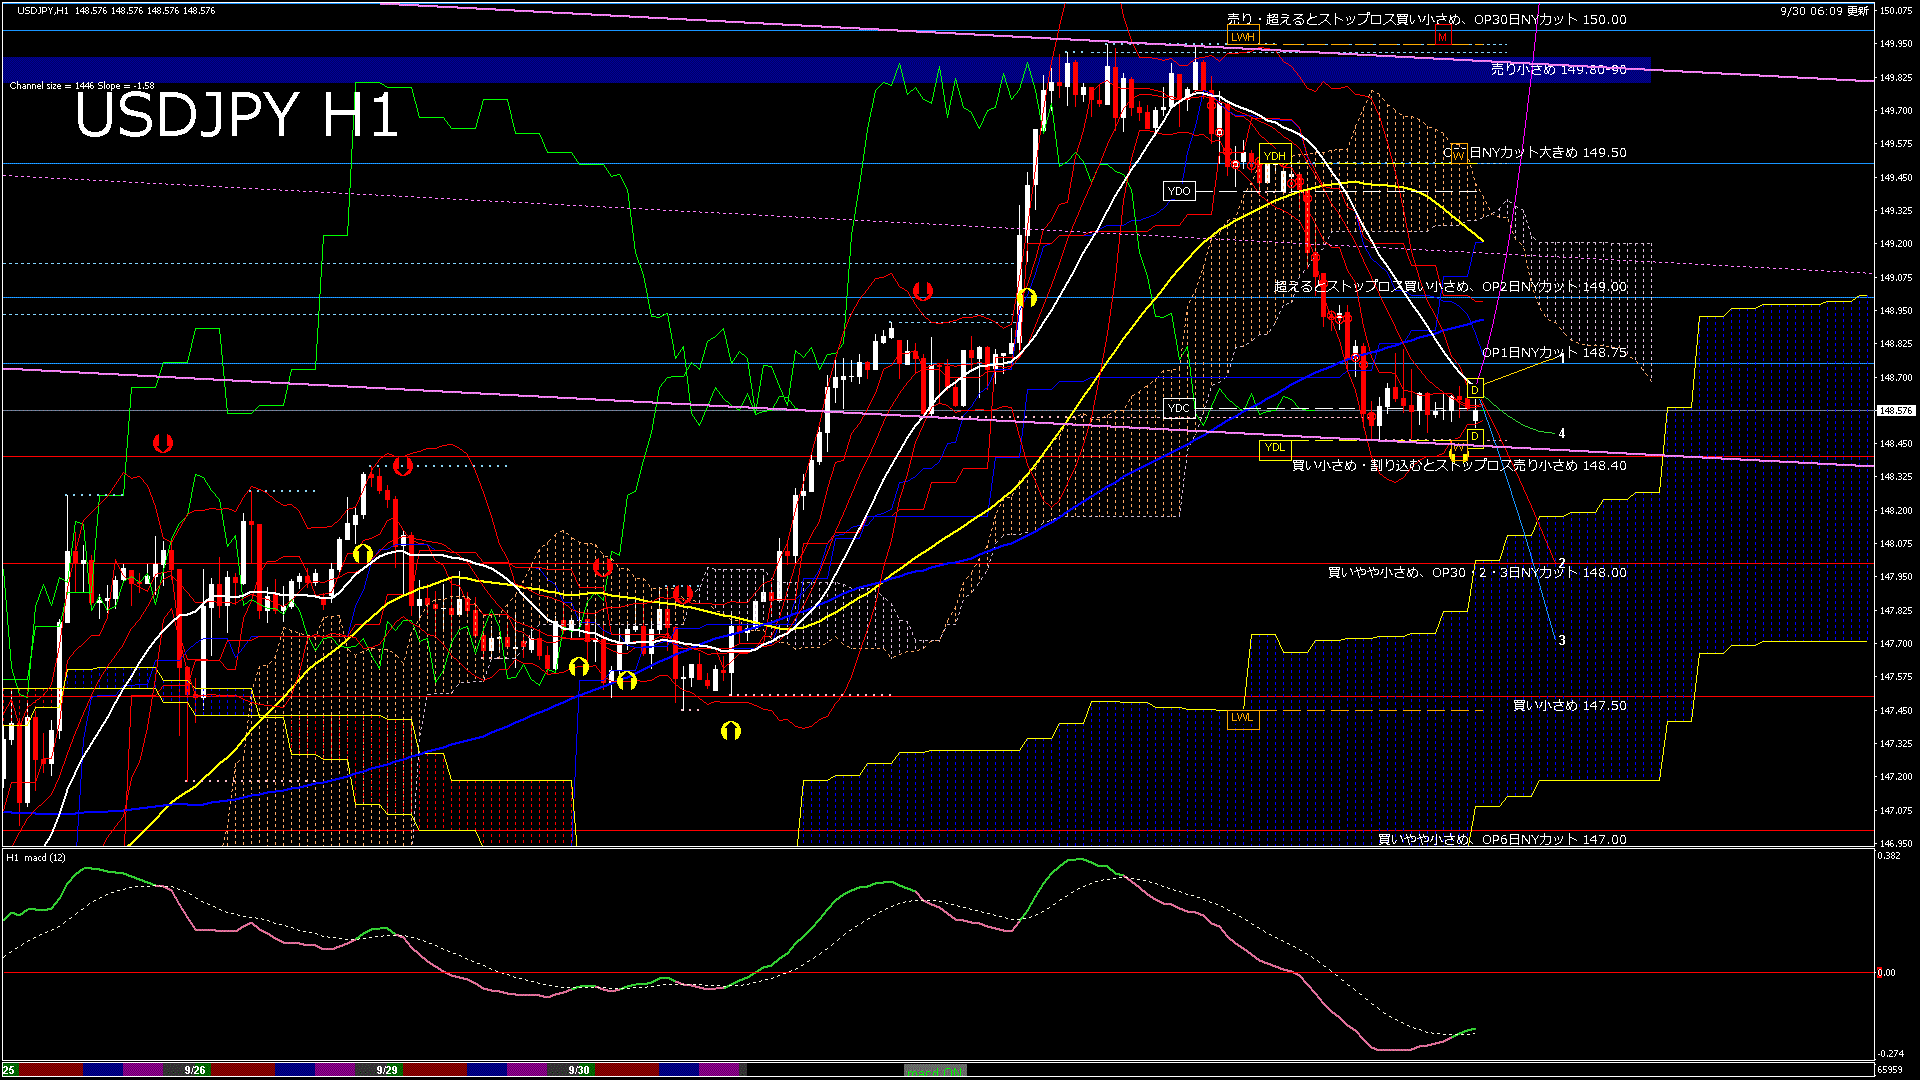Select the 9/30 date marker on timeline
1920x1080 pixels.
(579, 1070)
